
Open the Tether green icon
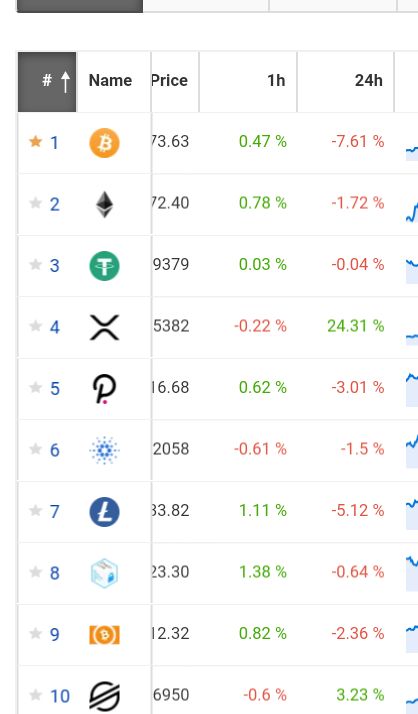104,266
